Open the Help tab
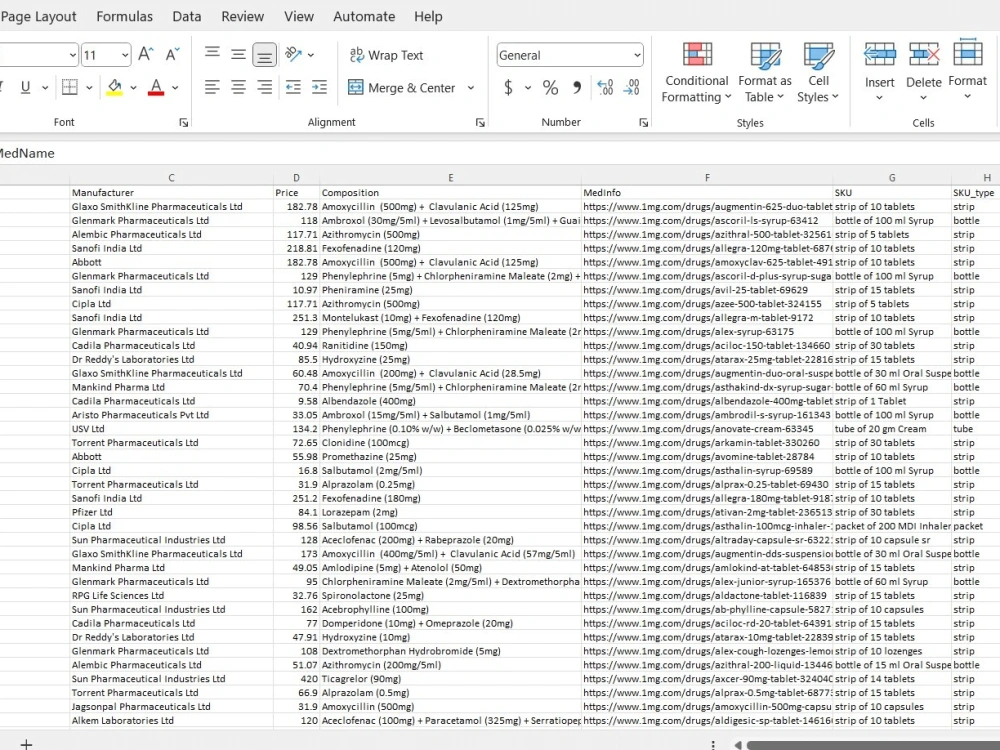This screenshot has height=750, width=1000. [428, 17]
